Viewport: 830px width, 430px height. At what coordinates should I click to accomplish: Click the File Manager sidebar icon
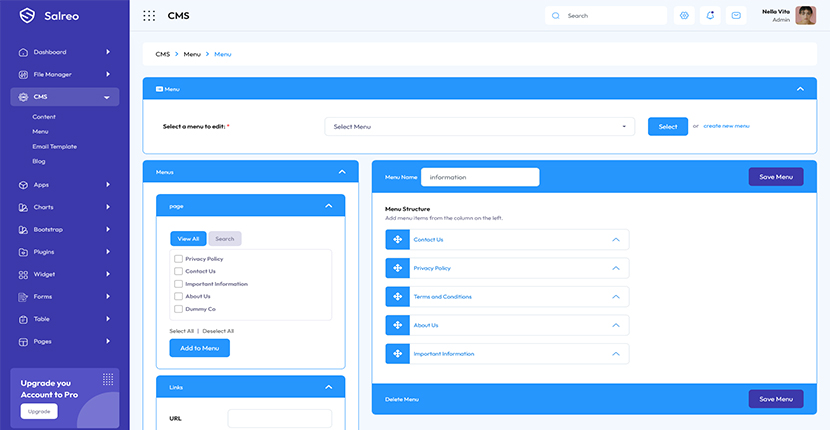(x=23, y=74)
